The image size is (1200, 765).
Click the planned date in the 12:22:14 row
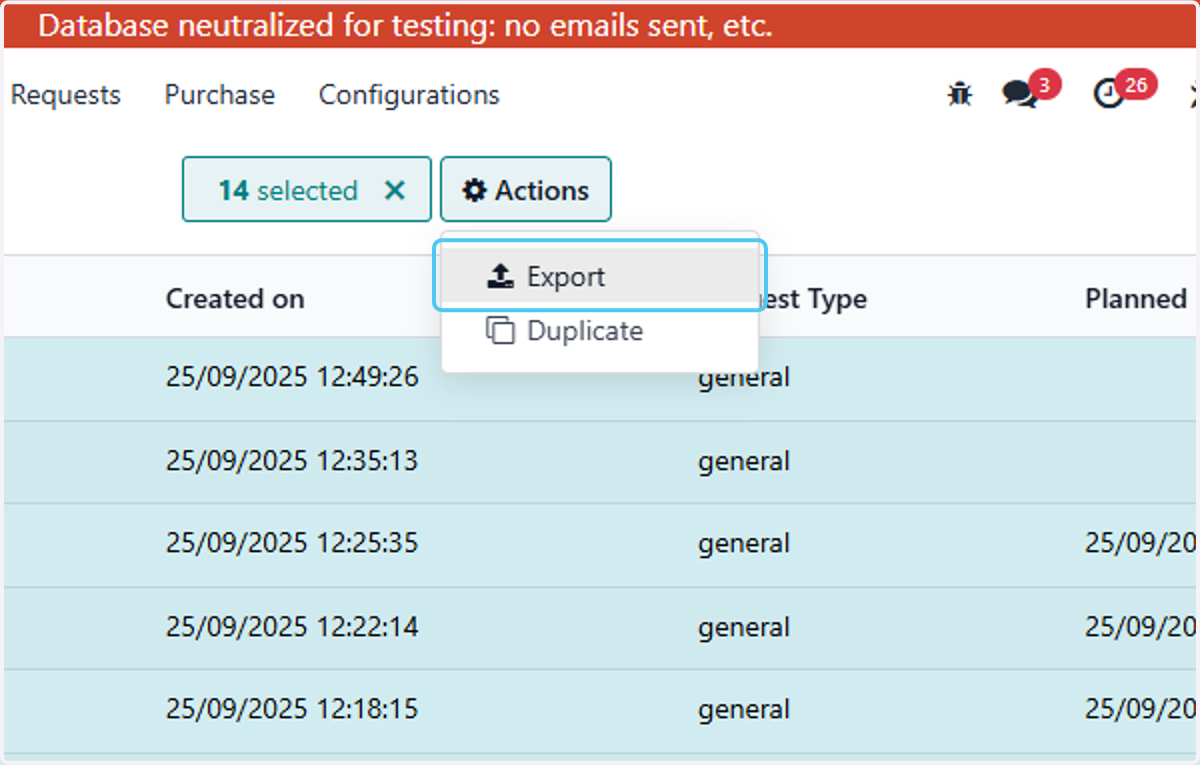pos(1141,627)
